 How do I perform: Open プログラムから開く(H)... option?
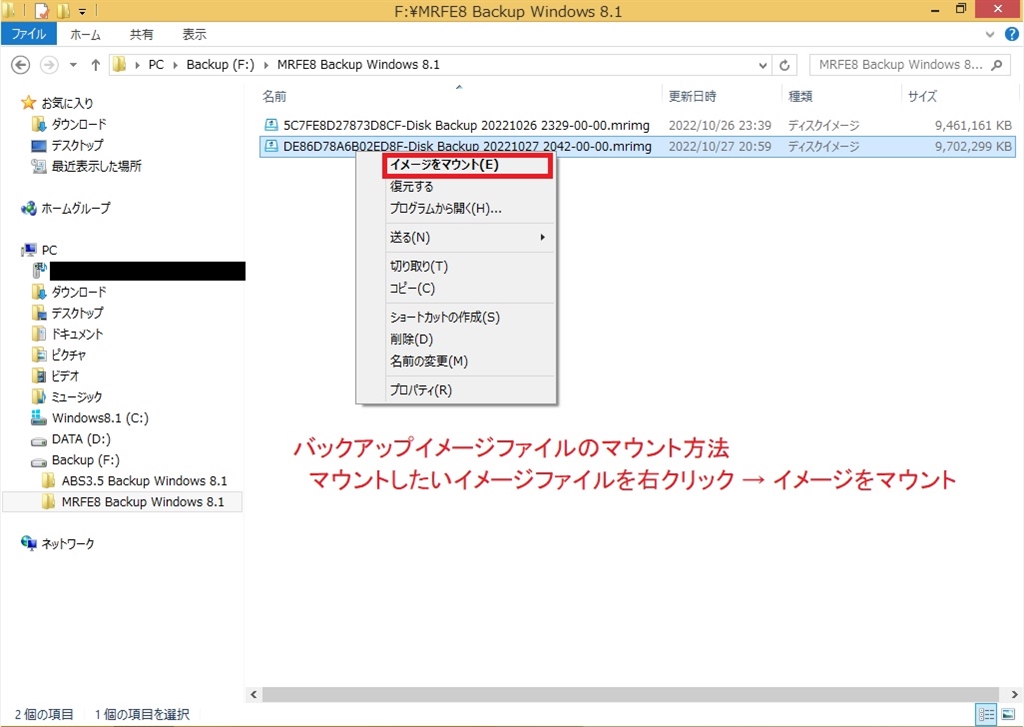point(445,209)
